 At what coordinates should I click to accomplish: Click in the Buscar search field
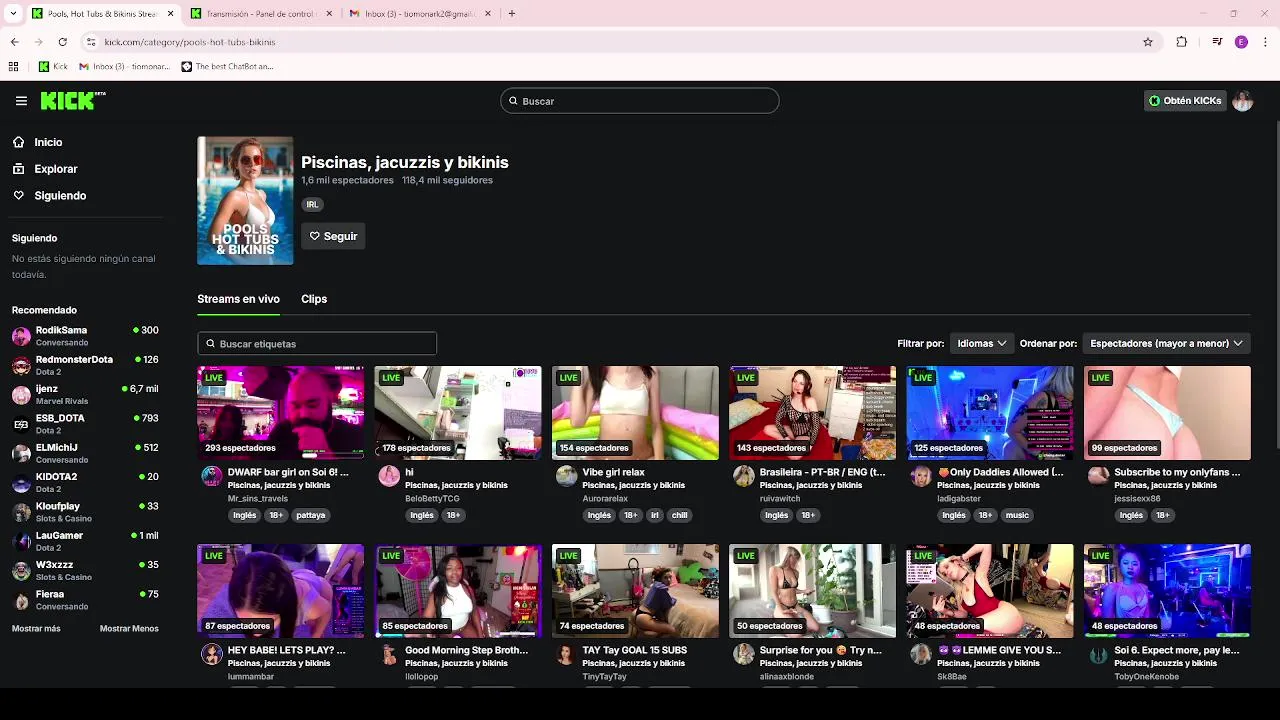[640, 101]
